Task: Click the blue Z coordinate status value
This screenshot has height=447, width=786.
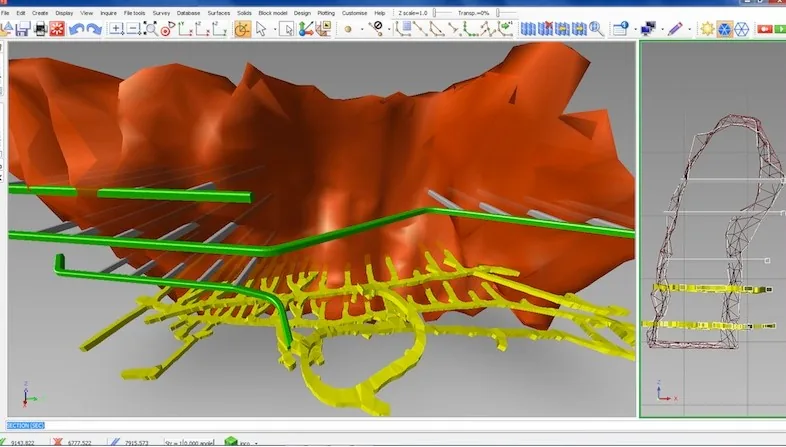Action: coord(136,443)
